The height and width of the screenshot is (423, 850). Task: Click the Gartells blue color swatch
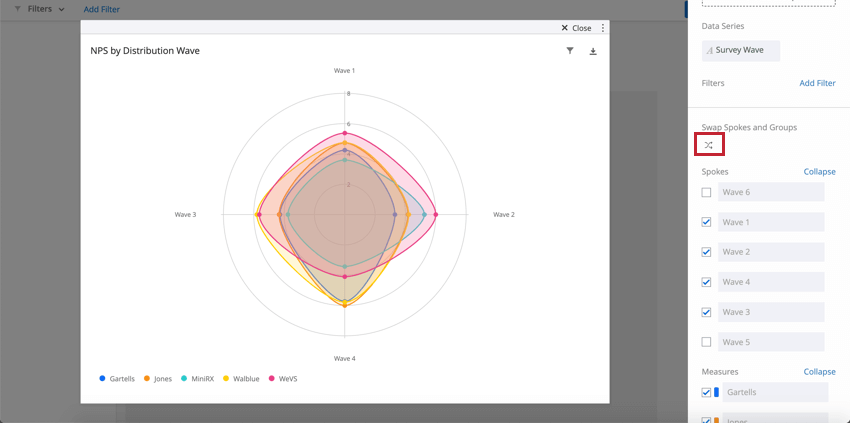click(x=716, y=393)
